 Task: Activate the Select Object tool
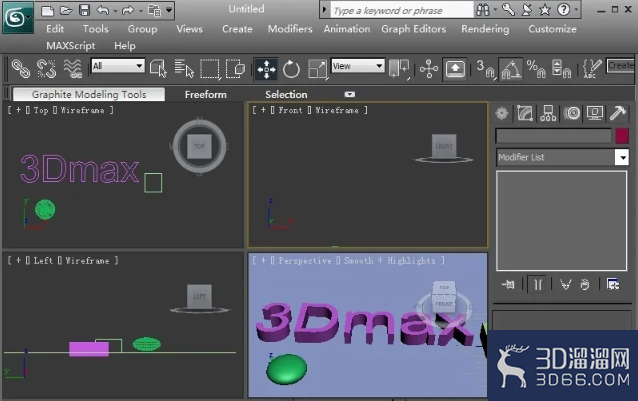click(158, 68)
